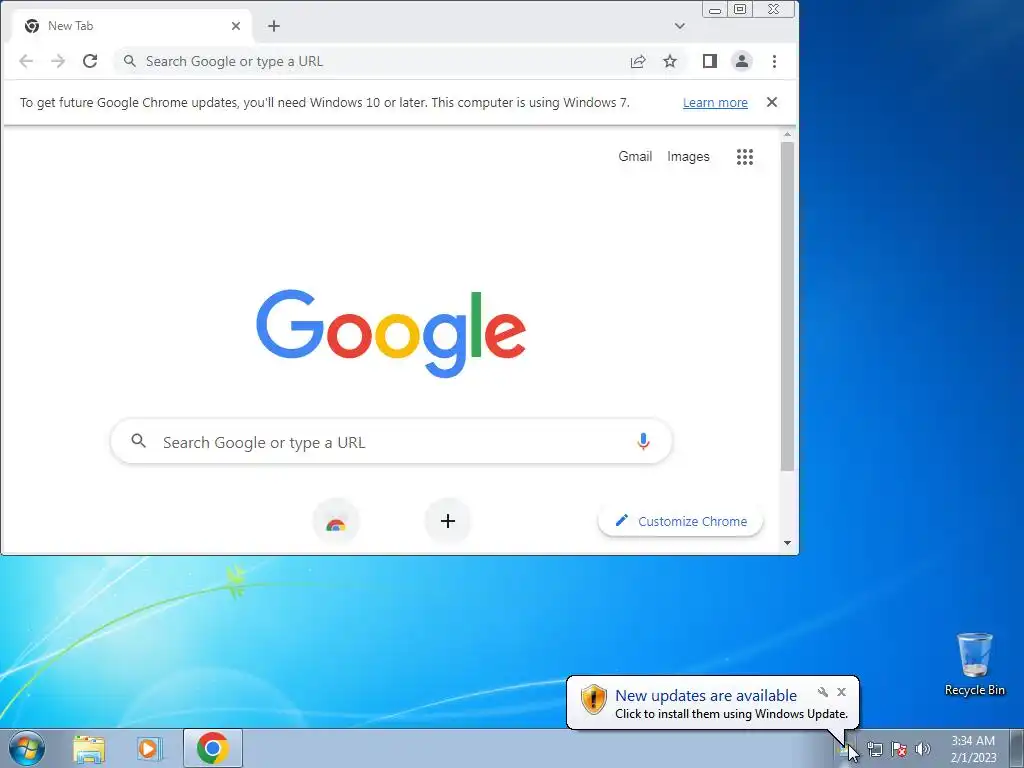The width and height of the screenshot is (1024, 768).
Task: Maximize the Chrome window
Action: click(x=740, y=10)
